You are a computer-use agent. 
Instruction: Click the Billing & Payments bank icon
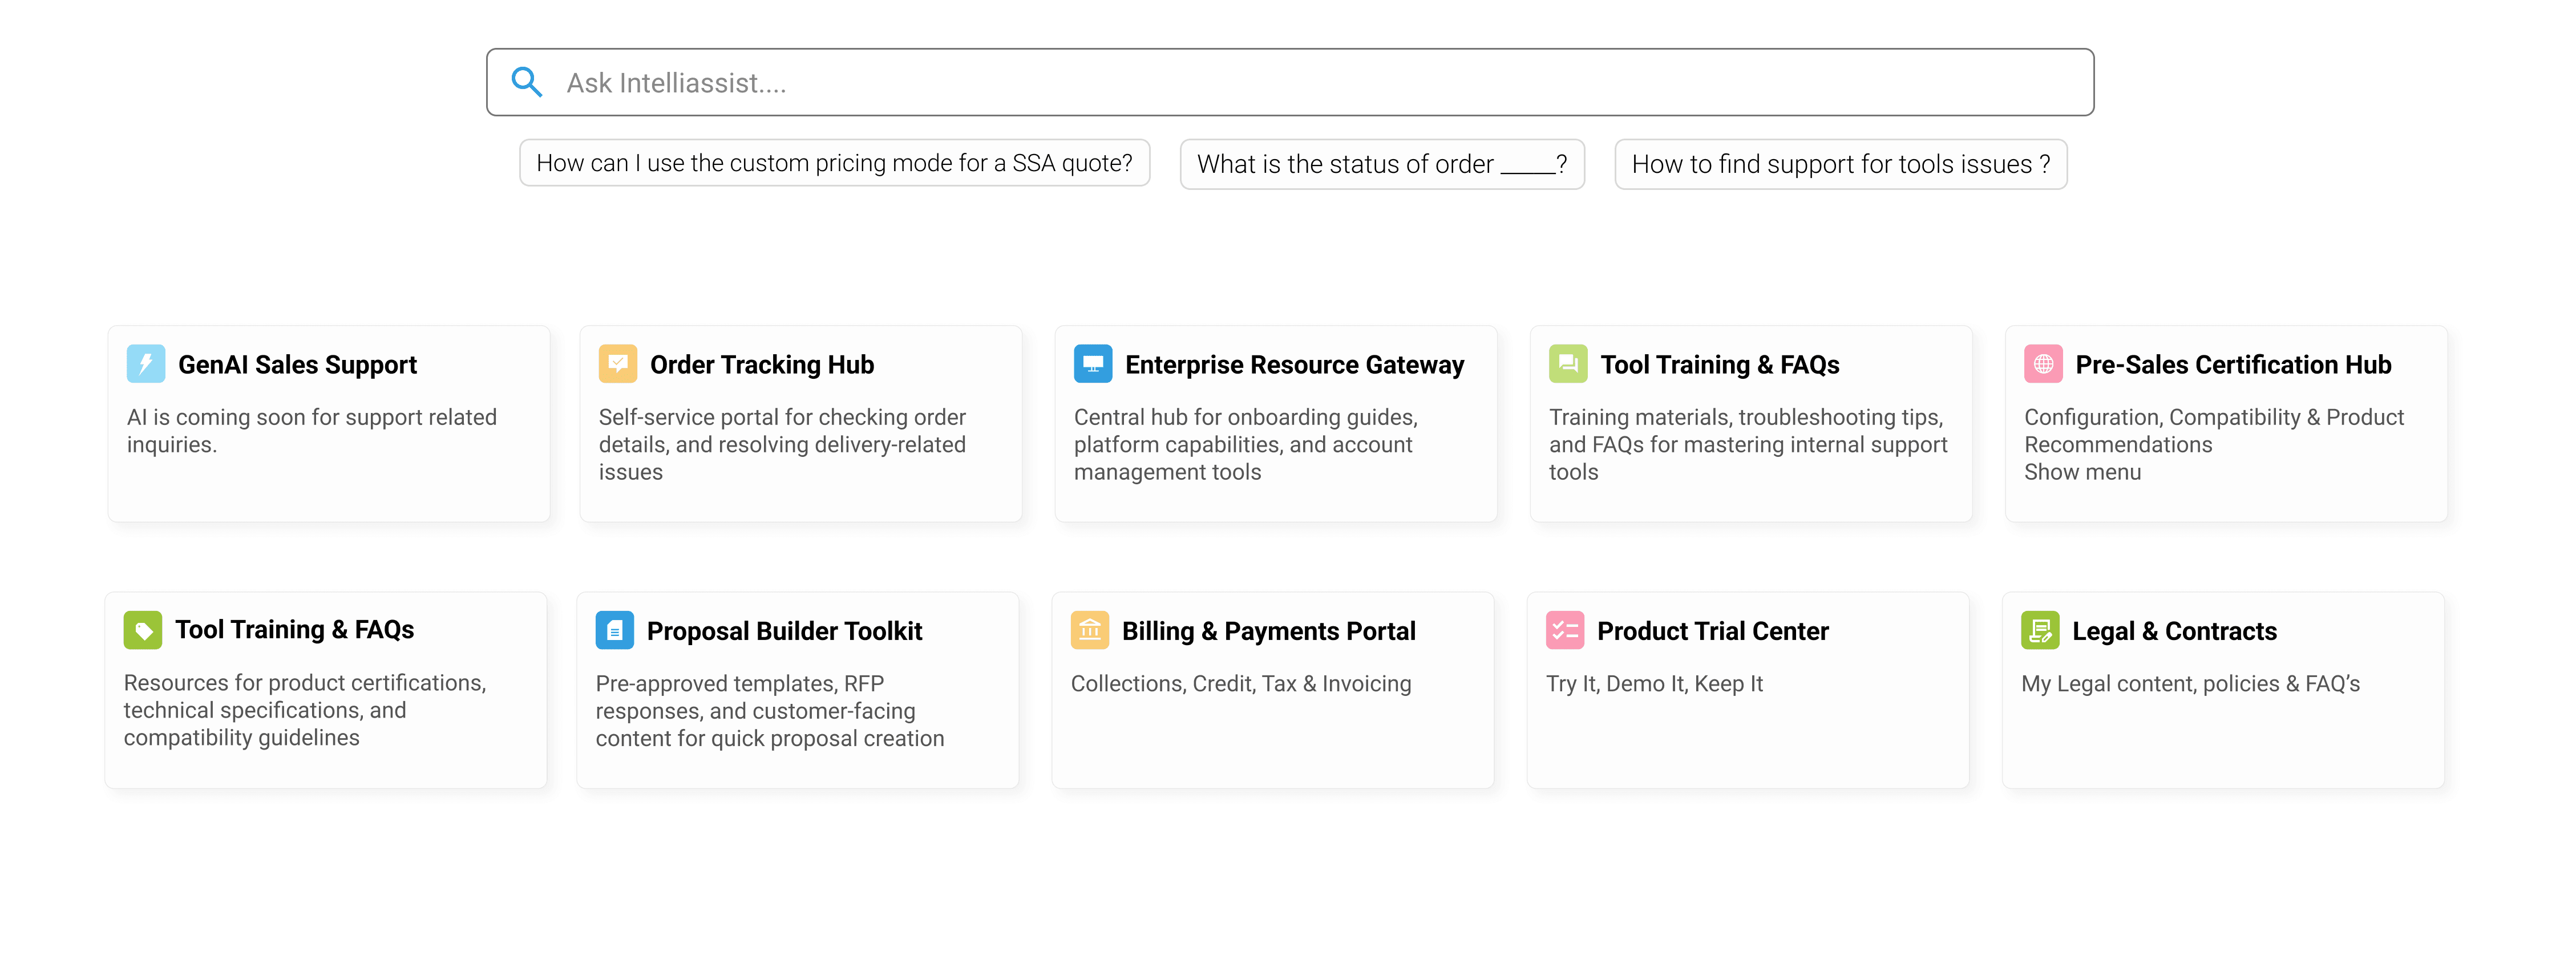pos(1090,630)
